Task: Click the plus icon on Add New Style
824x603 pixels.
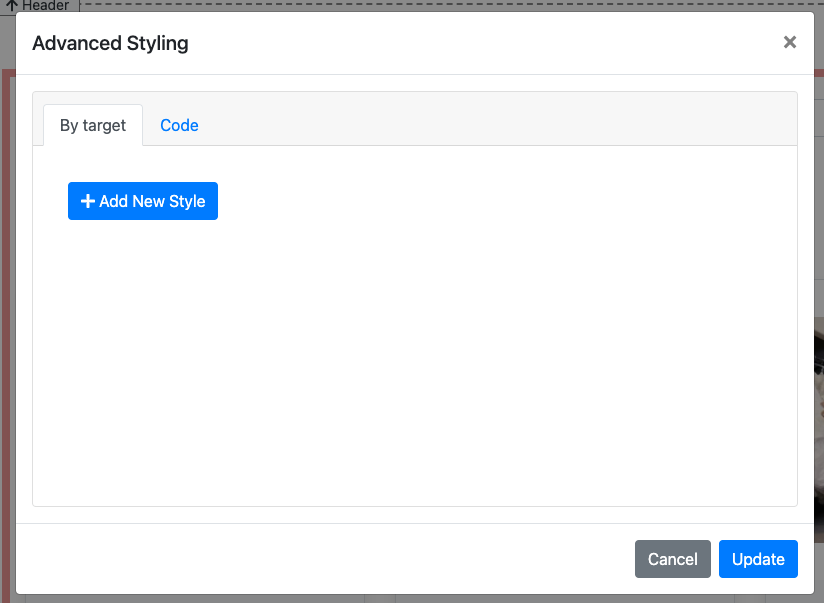Action: pos(87,201)
